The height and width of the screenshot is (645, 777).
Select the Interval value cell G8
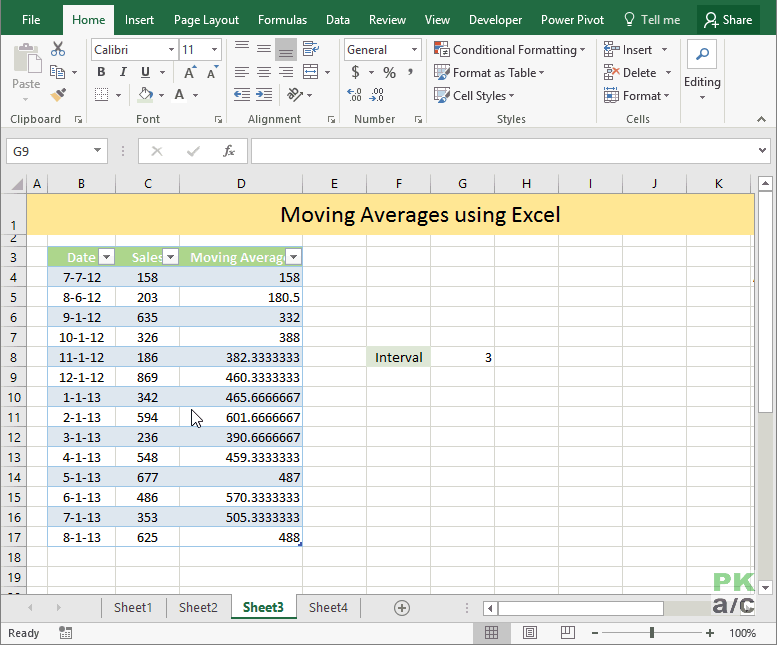[462, 357]
